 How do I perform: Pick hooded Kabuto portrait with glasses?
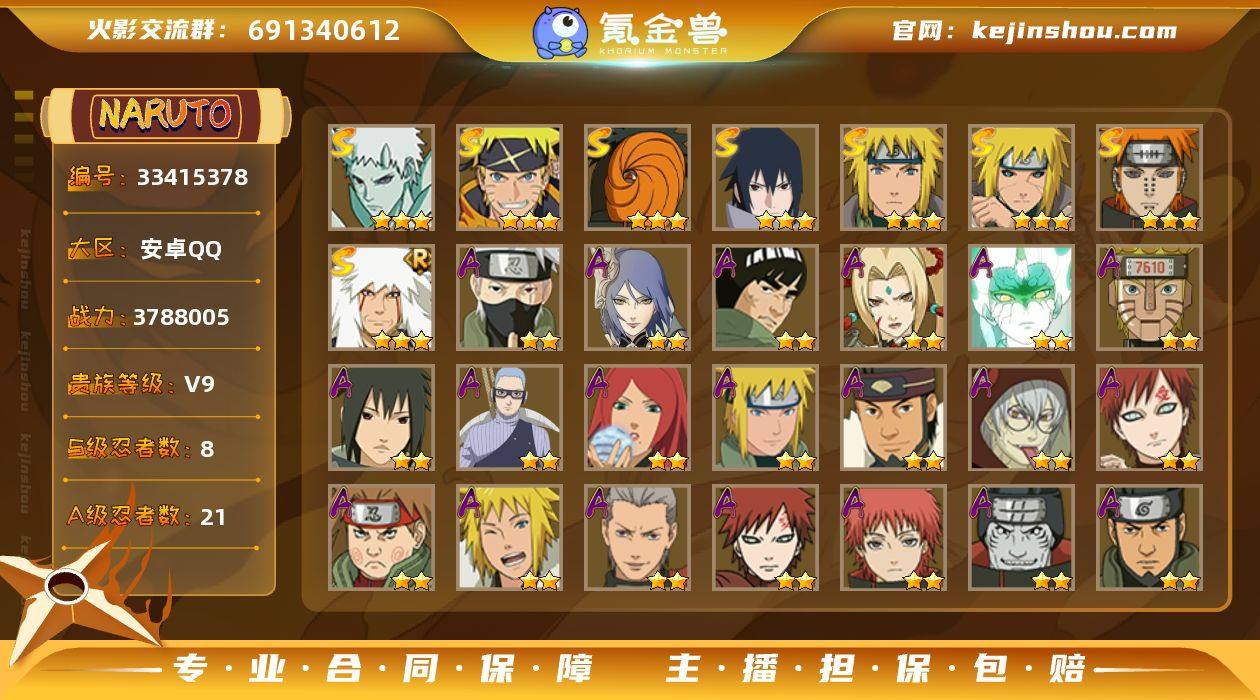click(x=1021, y=417)
